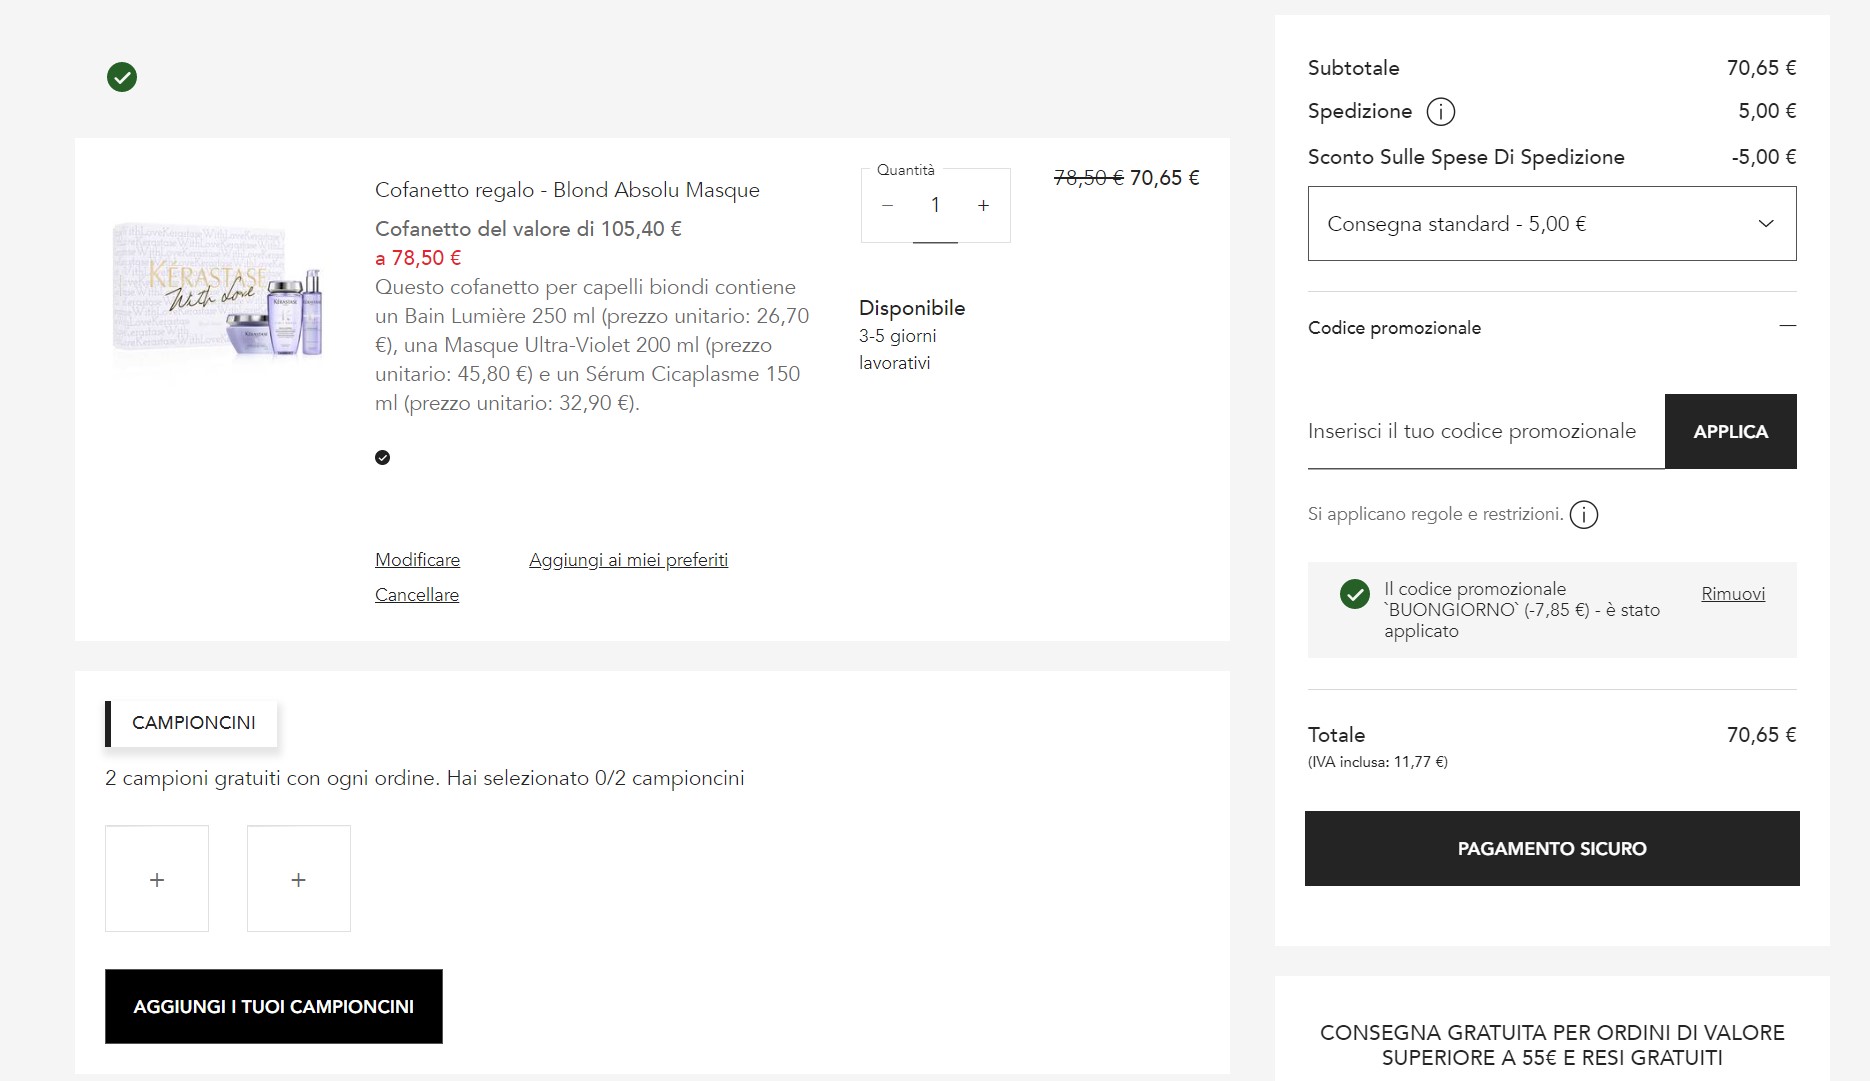Select the CAMPIONCINI tab
This screenshot has width=1870, height=1081.
[x=191, y=723]
